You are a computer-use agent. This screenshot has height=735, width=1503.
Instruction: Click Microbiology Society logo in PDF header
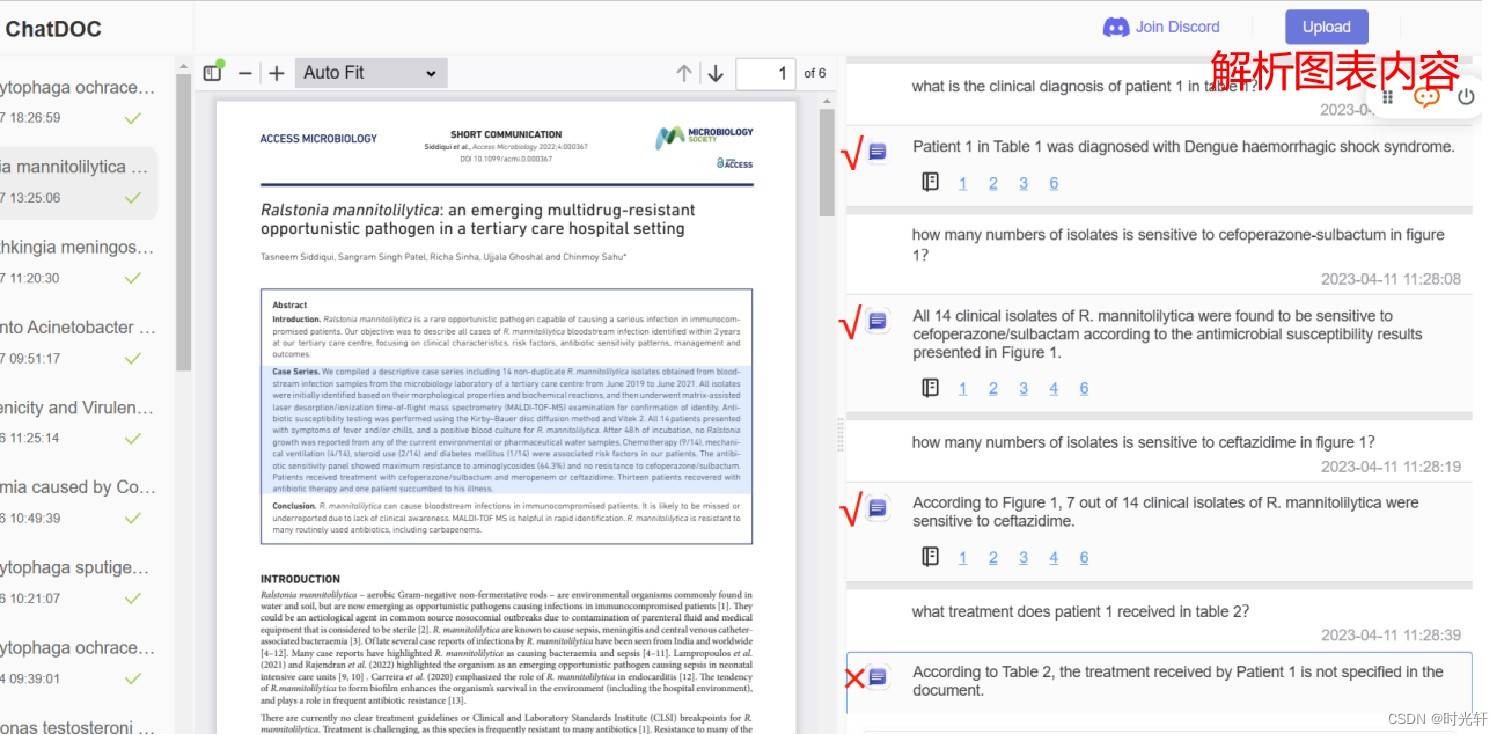[705, 137]
